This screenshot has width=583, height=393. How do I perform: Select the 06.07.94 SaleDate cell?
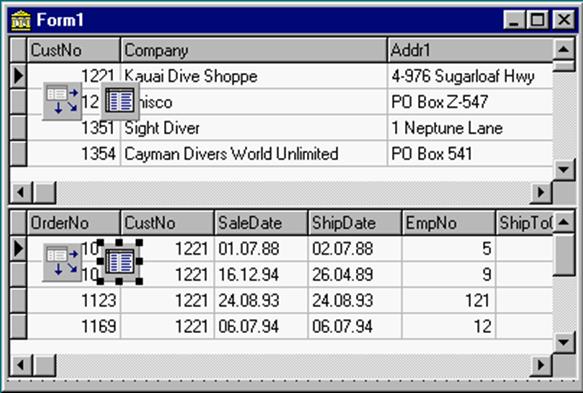pos(261,326)
